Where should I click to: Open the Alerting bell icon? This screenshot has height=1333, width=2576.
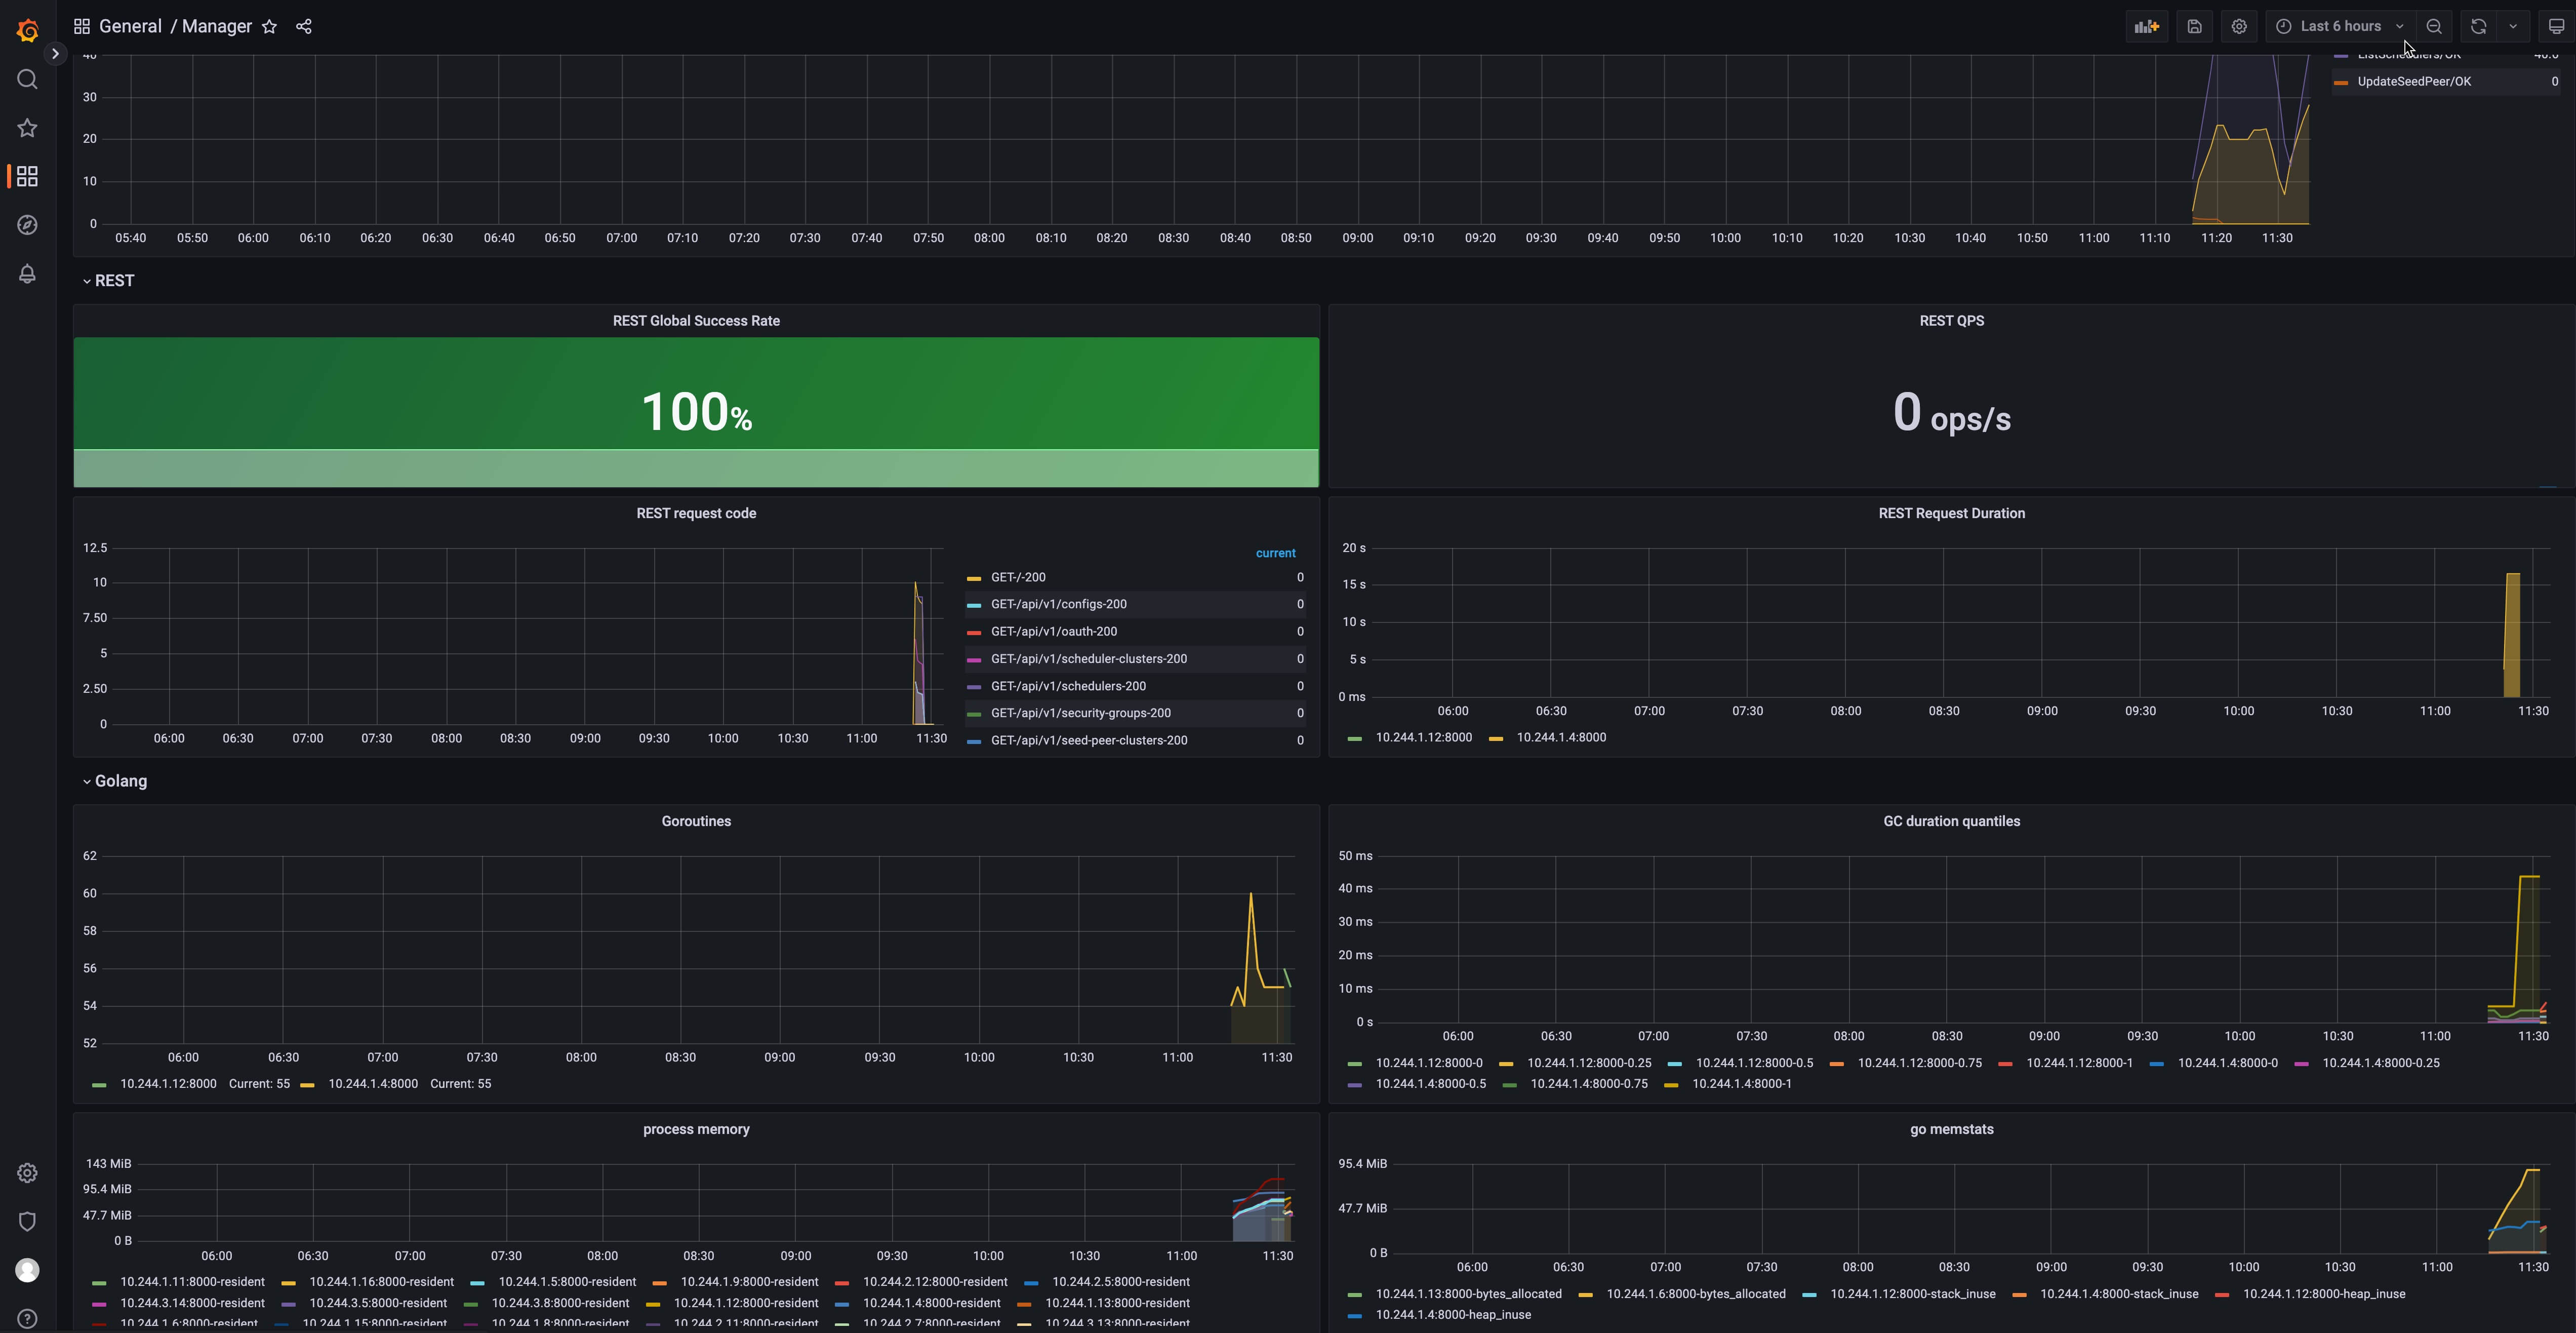[x=27, y=274]
